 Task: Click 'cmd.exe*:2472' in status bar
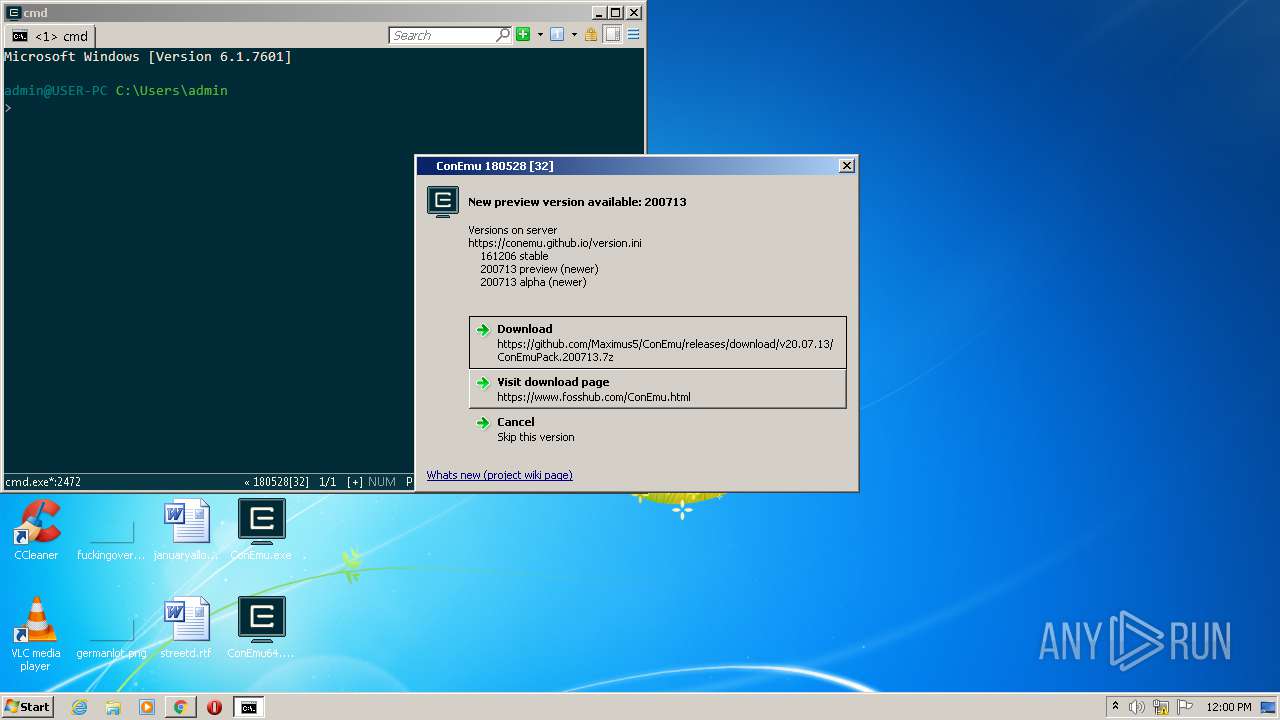pos(43,482)
